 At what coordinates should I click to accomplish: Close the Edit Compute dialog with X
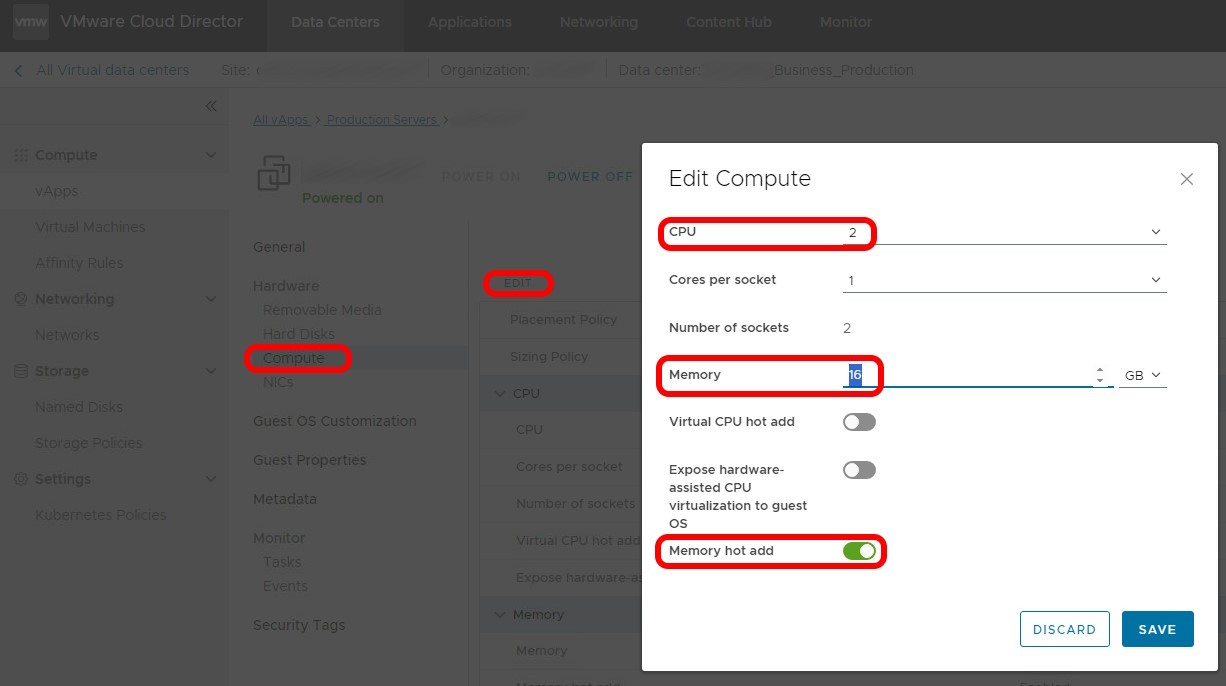pyautogui.click(x=1186, y=179)
